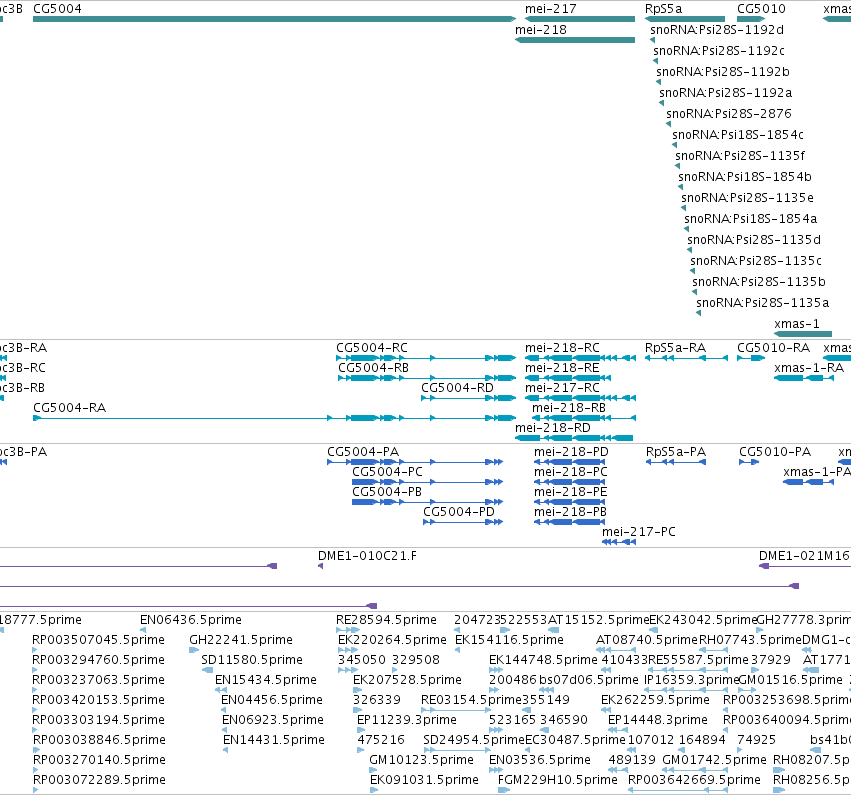Select snoRNA:Psi18S-1854b label

(x=745, y=177)
